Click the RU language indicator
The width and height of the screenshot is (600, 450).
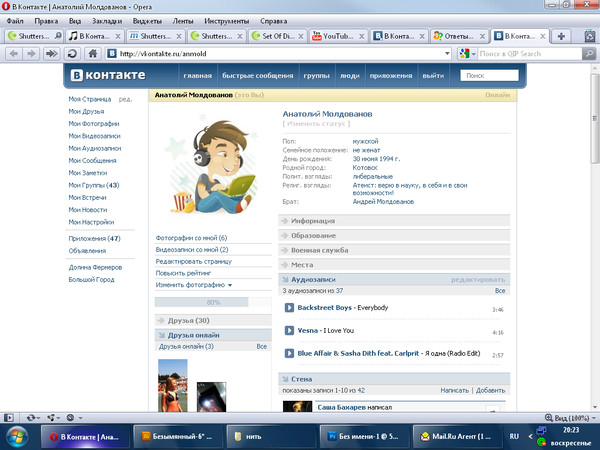[x=514, y=436]
